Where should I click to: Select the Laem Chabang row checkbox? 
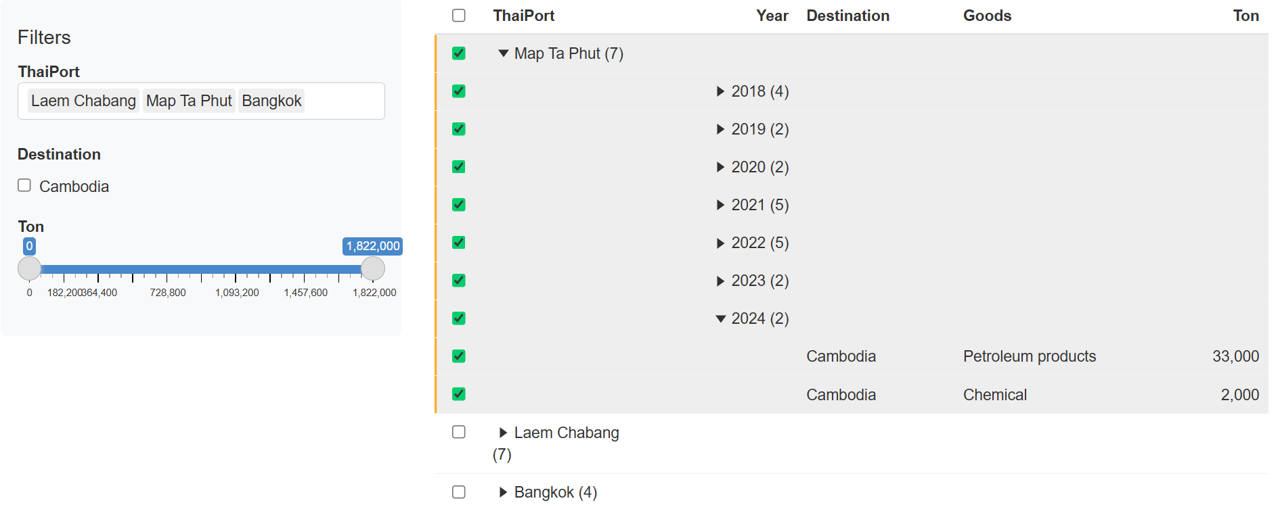click(x=459, y=432)
